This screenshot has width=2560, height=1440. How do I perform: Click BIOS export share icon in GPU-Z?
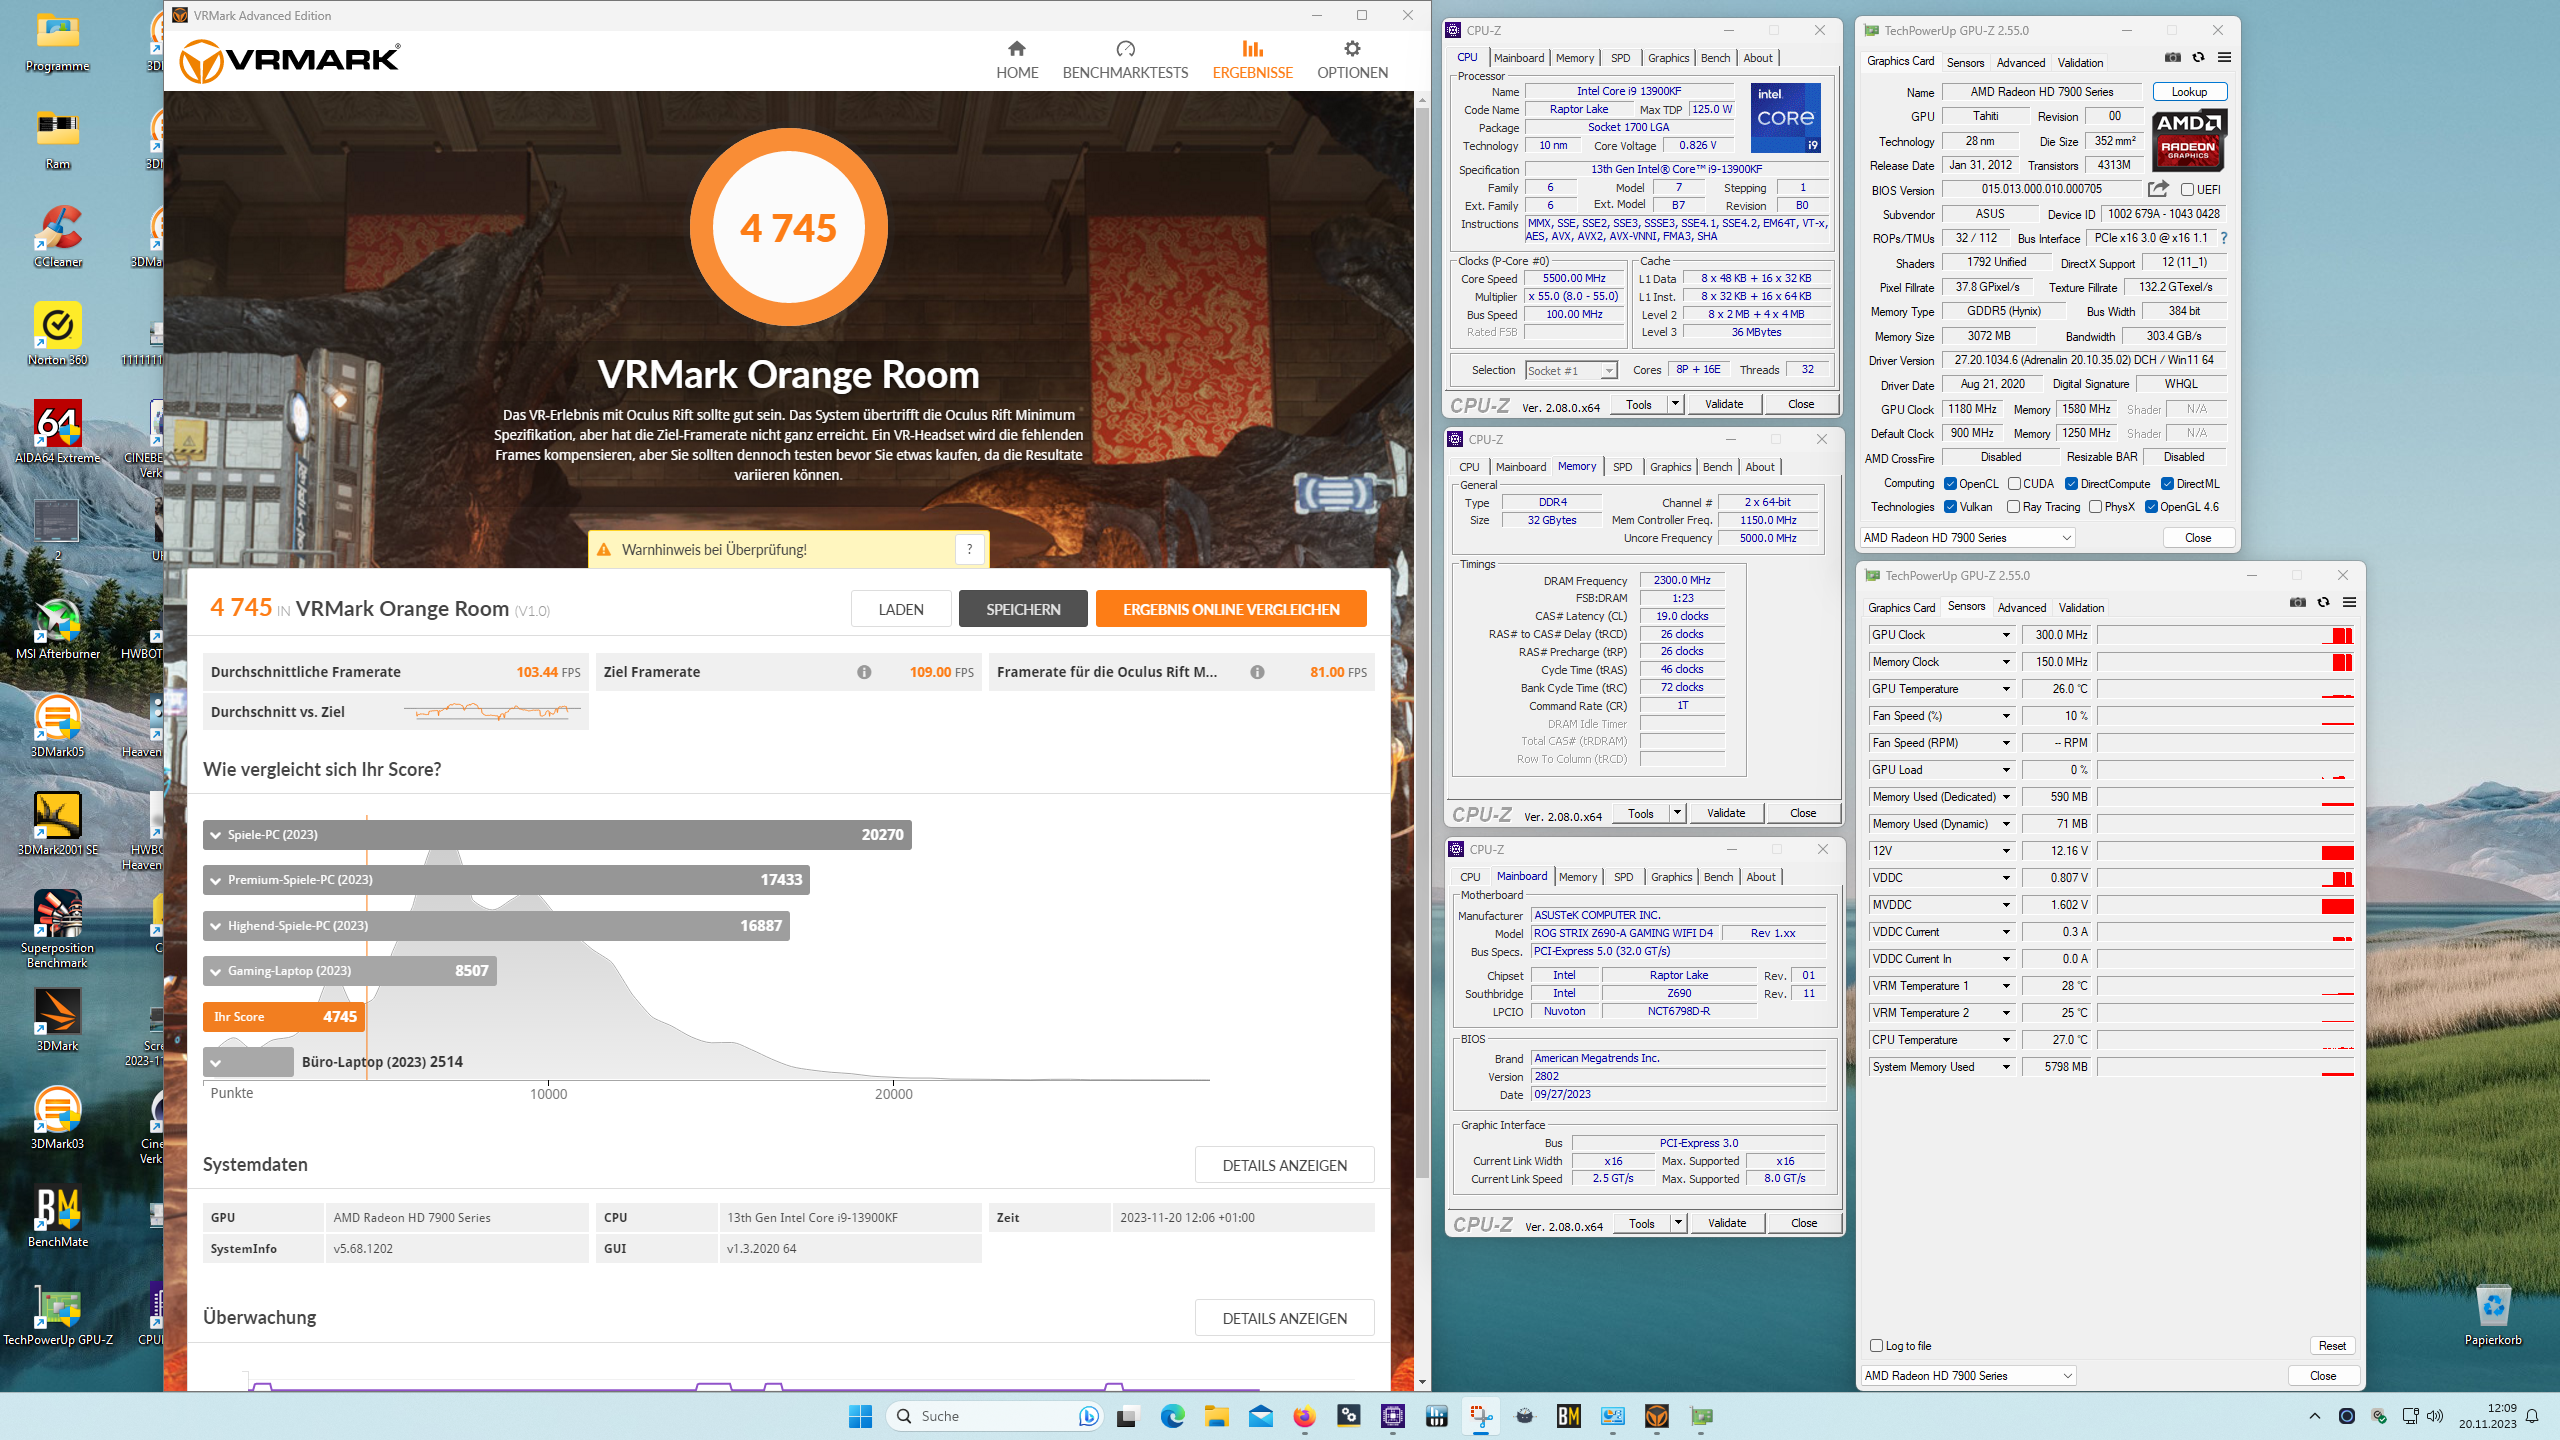(x=2158, y=189)
